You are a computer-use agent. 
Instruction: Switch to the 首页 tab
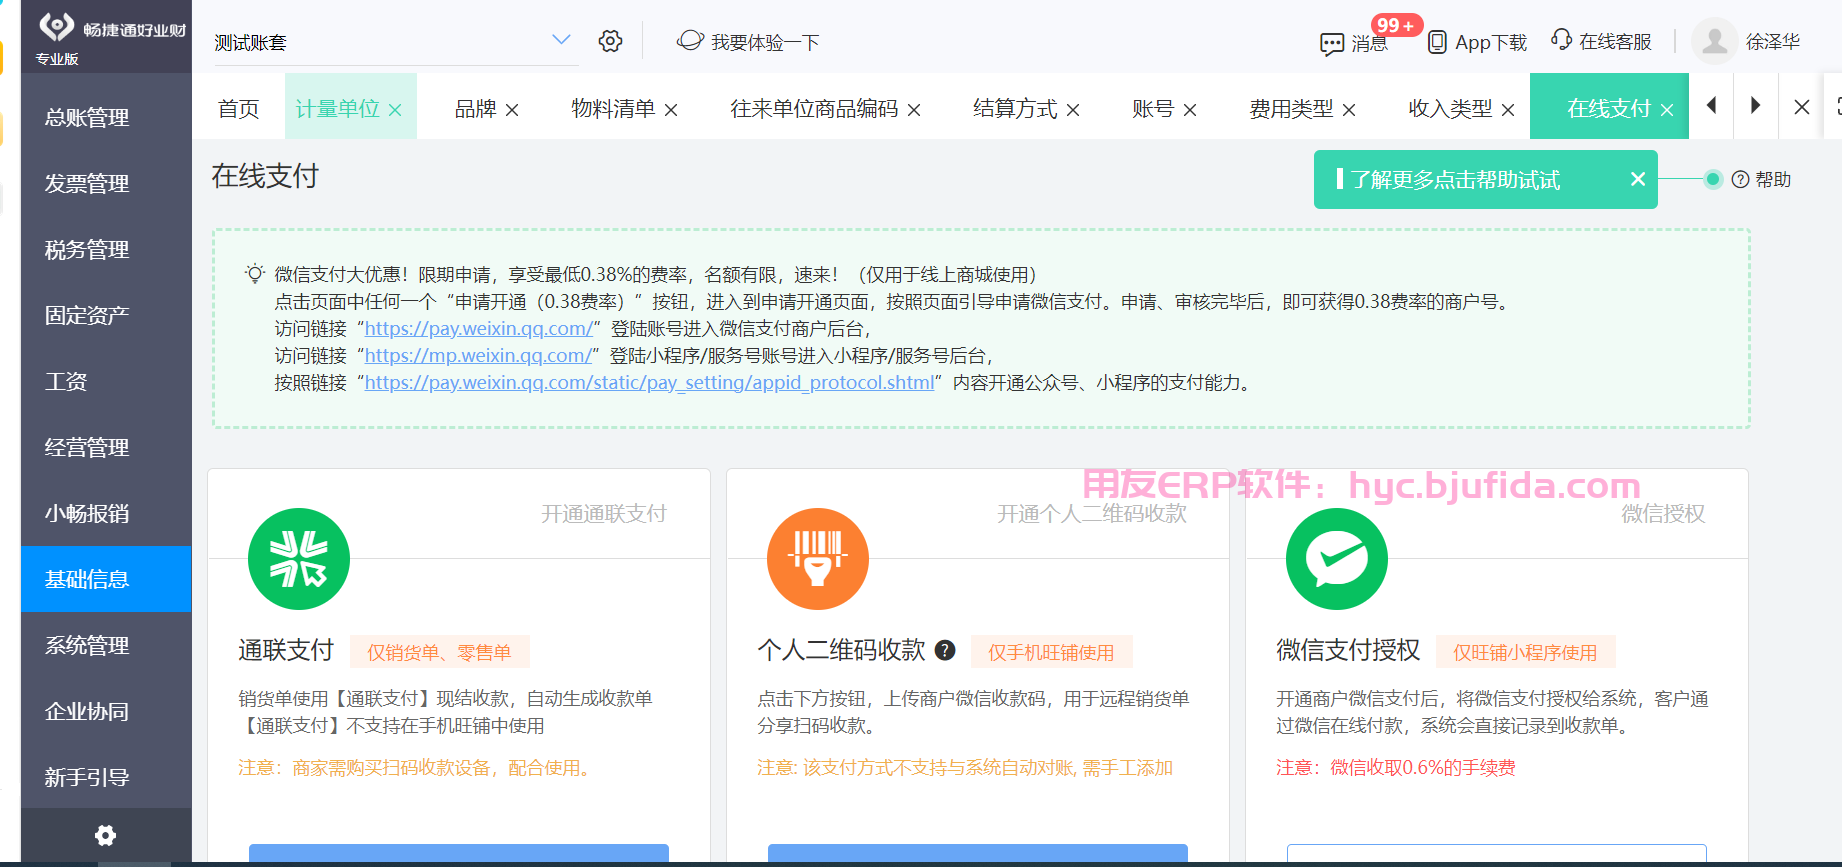(x=238, y=108)
